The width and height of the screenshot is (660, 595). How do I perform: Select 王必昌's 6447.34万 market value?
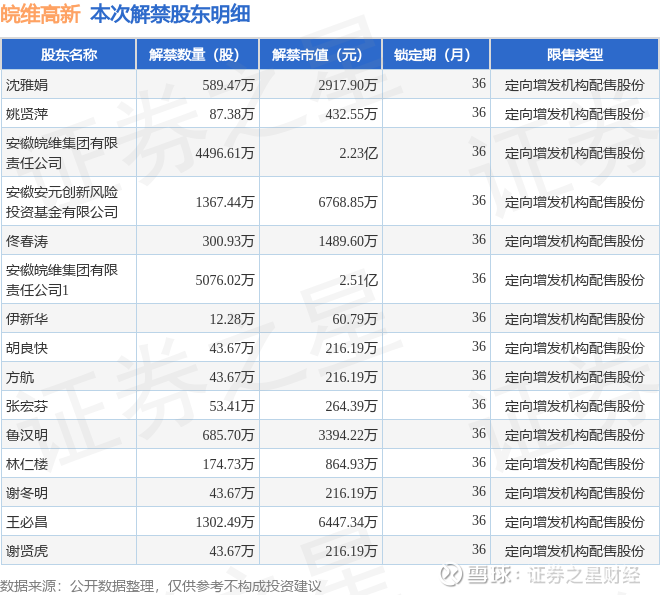[x=348, y=522]
